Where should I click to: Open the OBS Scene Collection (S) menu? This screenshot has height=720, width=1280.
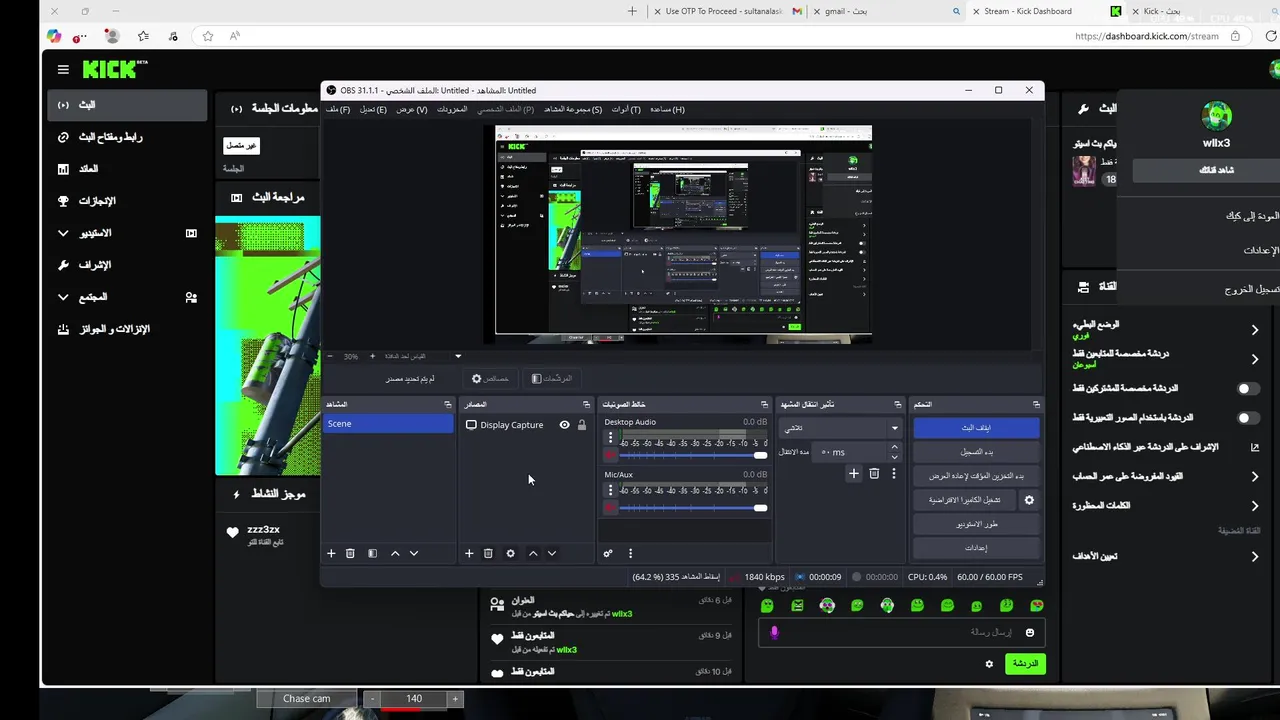point(573,109)
